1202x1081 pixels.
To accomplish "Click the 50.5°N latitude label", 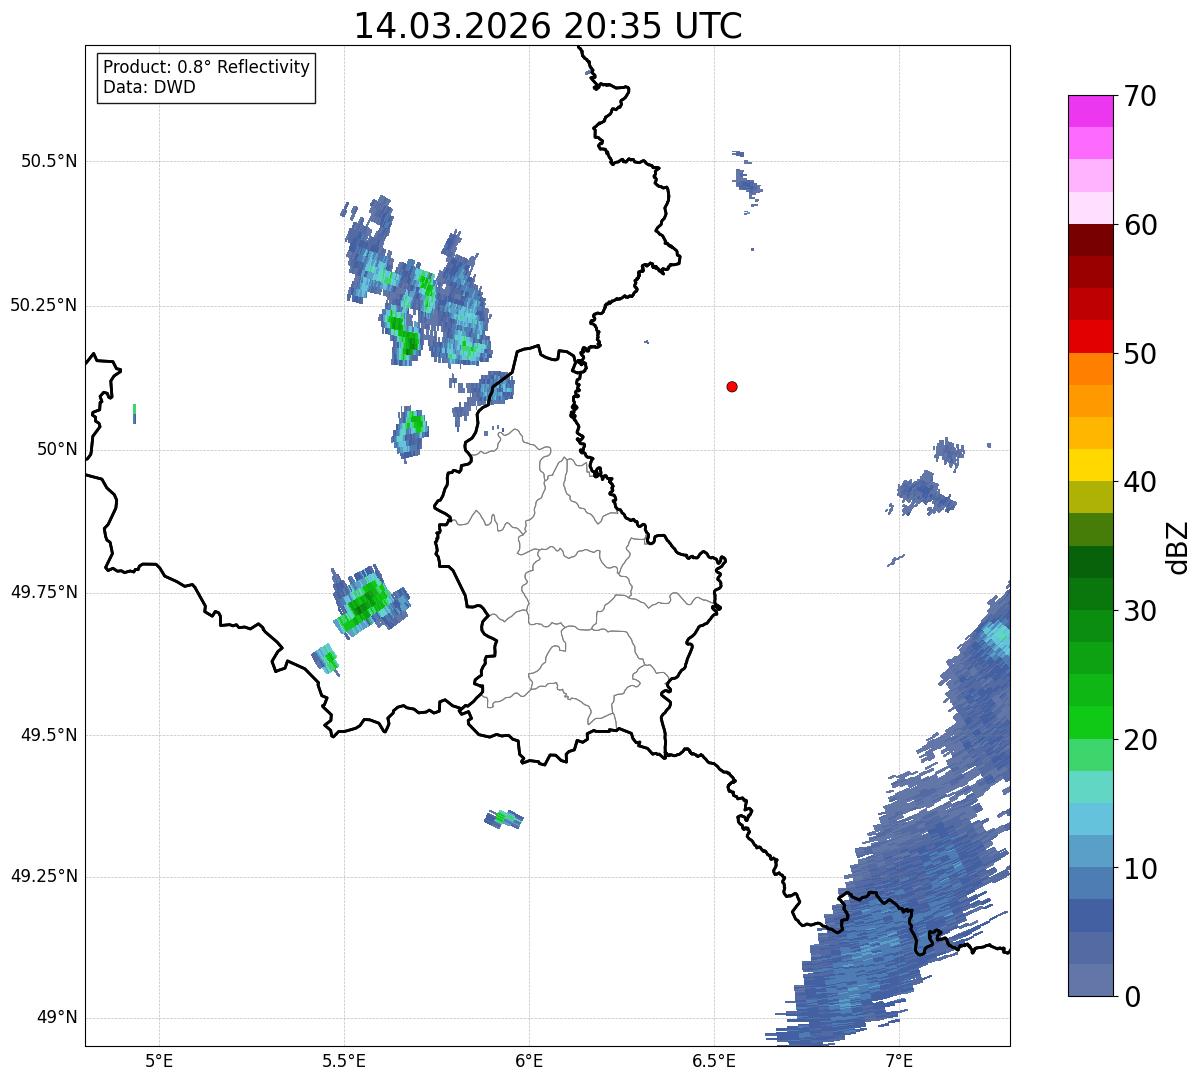I will coord(49,161).
